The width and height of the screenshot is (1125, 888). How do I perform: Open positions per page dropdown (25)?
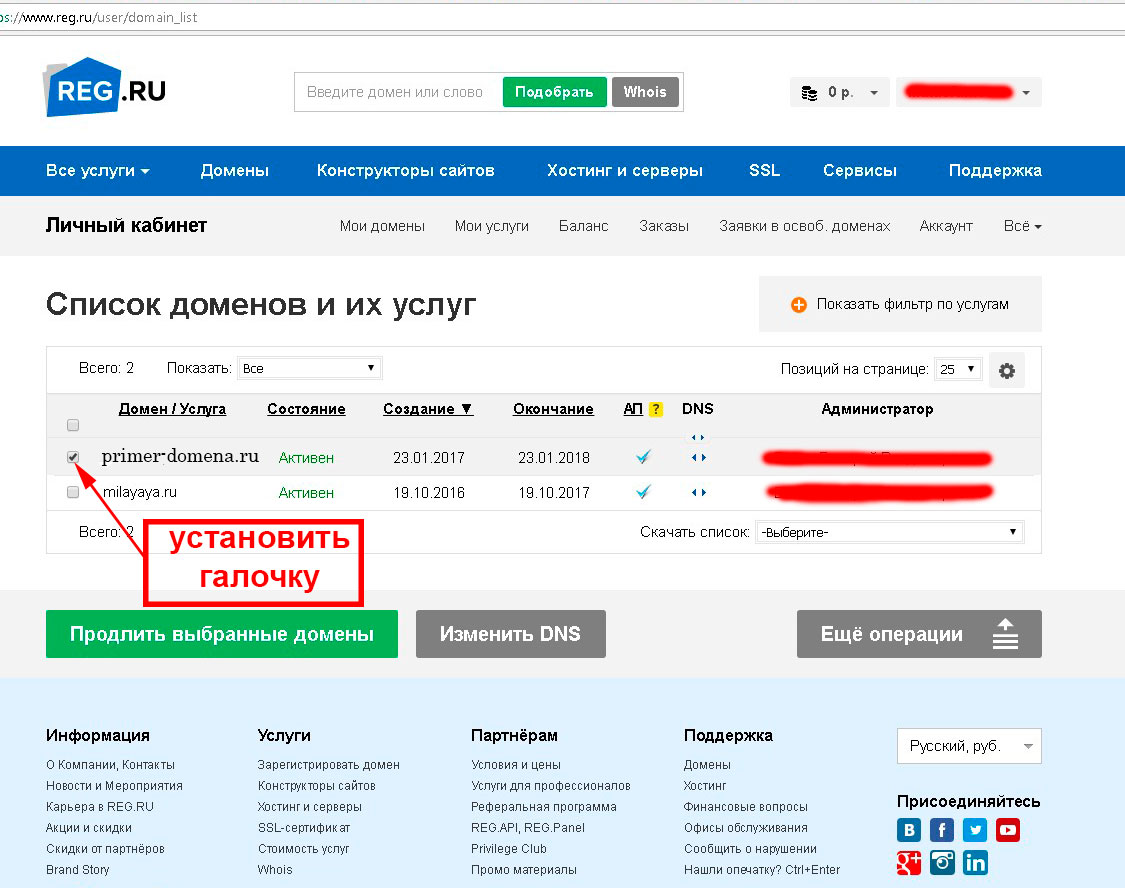[958, 369]
